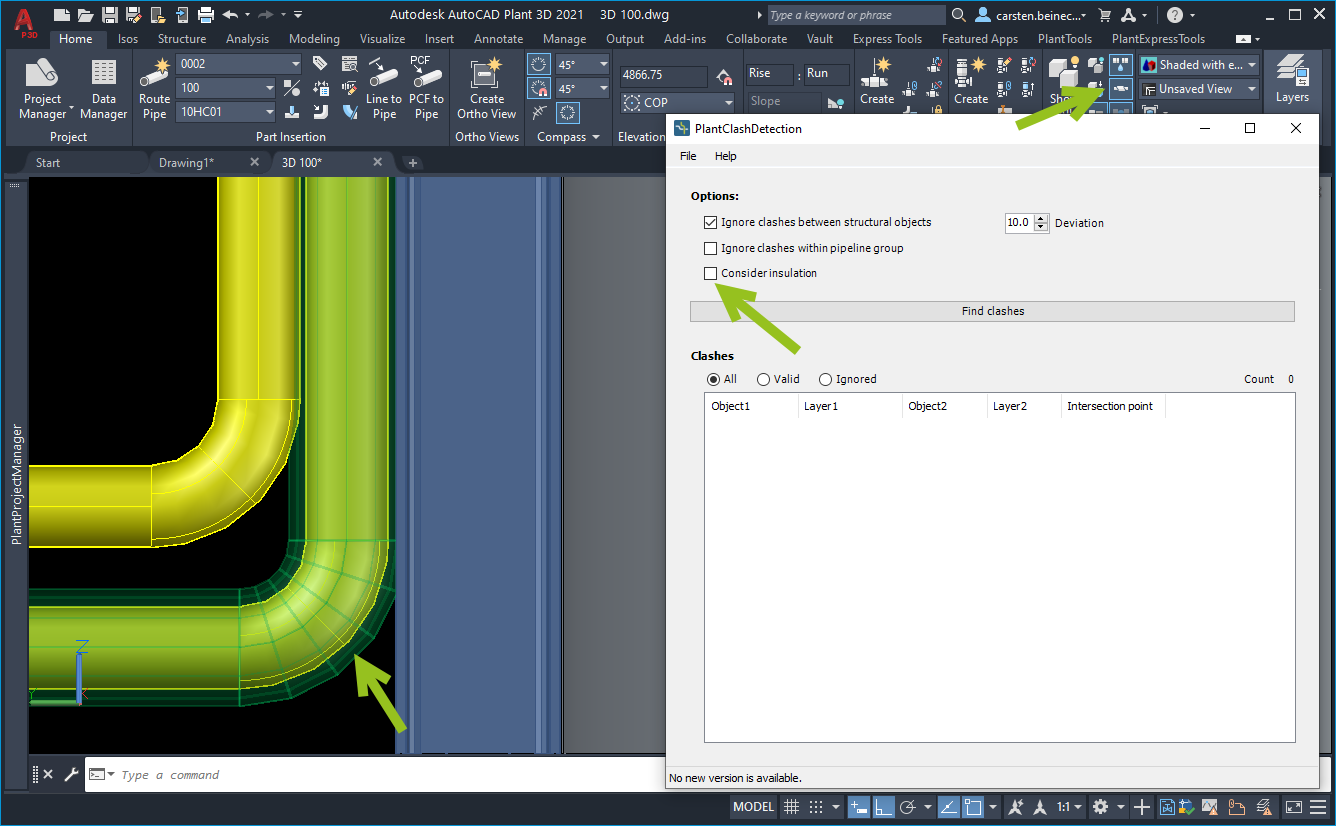This screenshot has width=1336, height=826.
Task: Open the Unsaved View dropdown
Action: 1251,89
